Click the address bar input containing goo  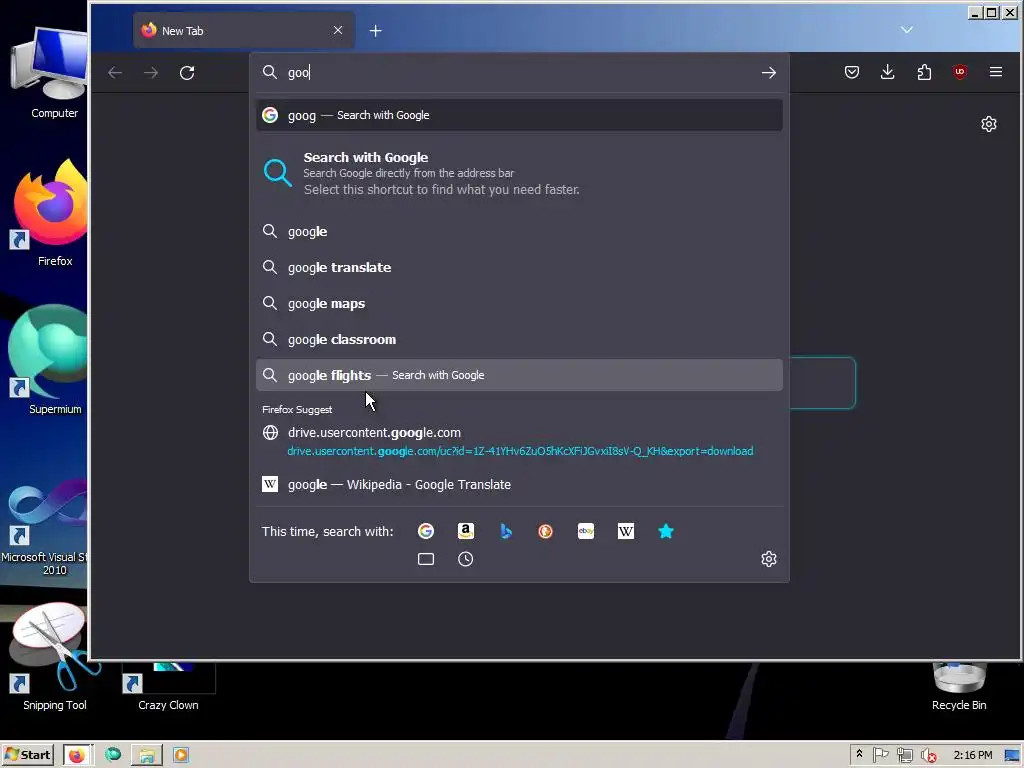pyautogui.click(x=519, y=72)
